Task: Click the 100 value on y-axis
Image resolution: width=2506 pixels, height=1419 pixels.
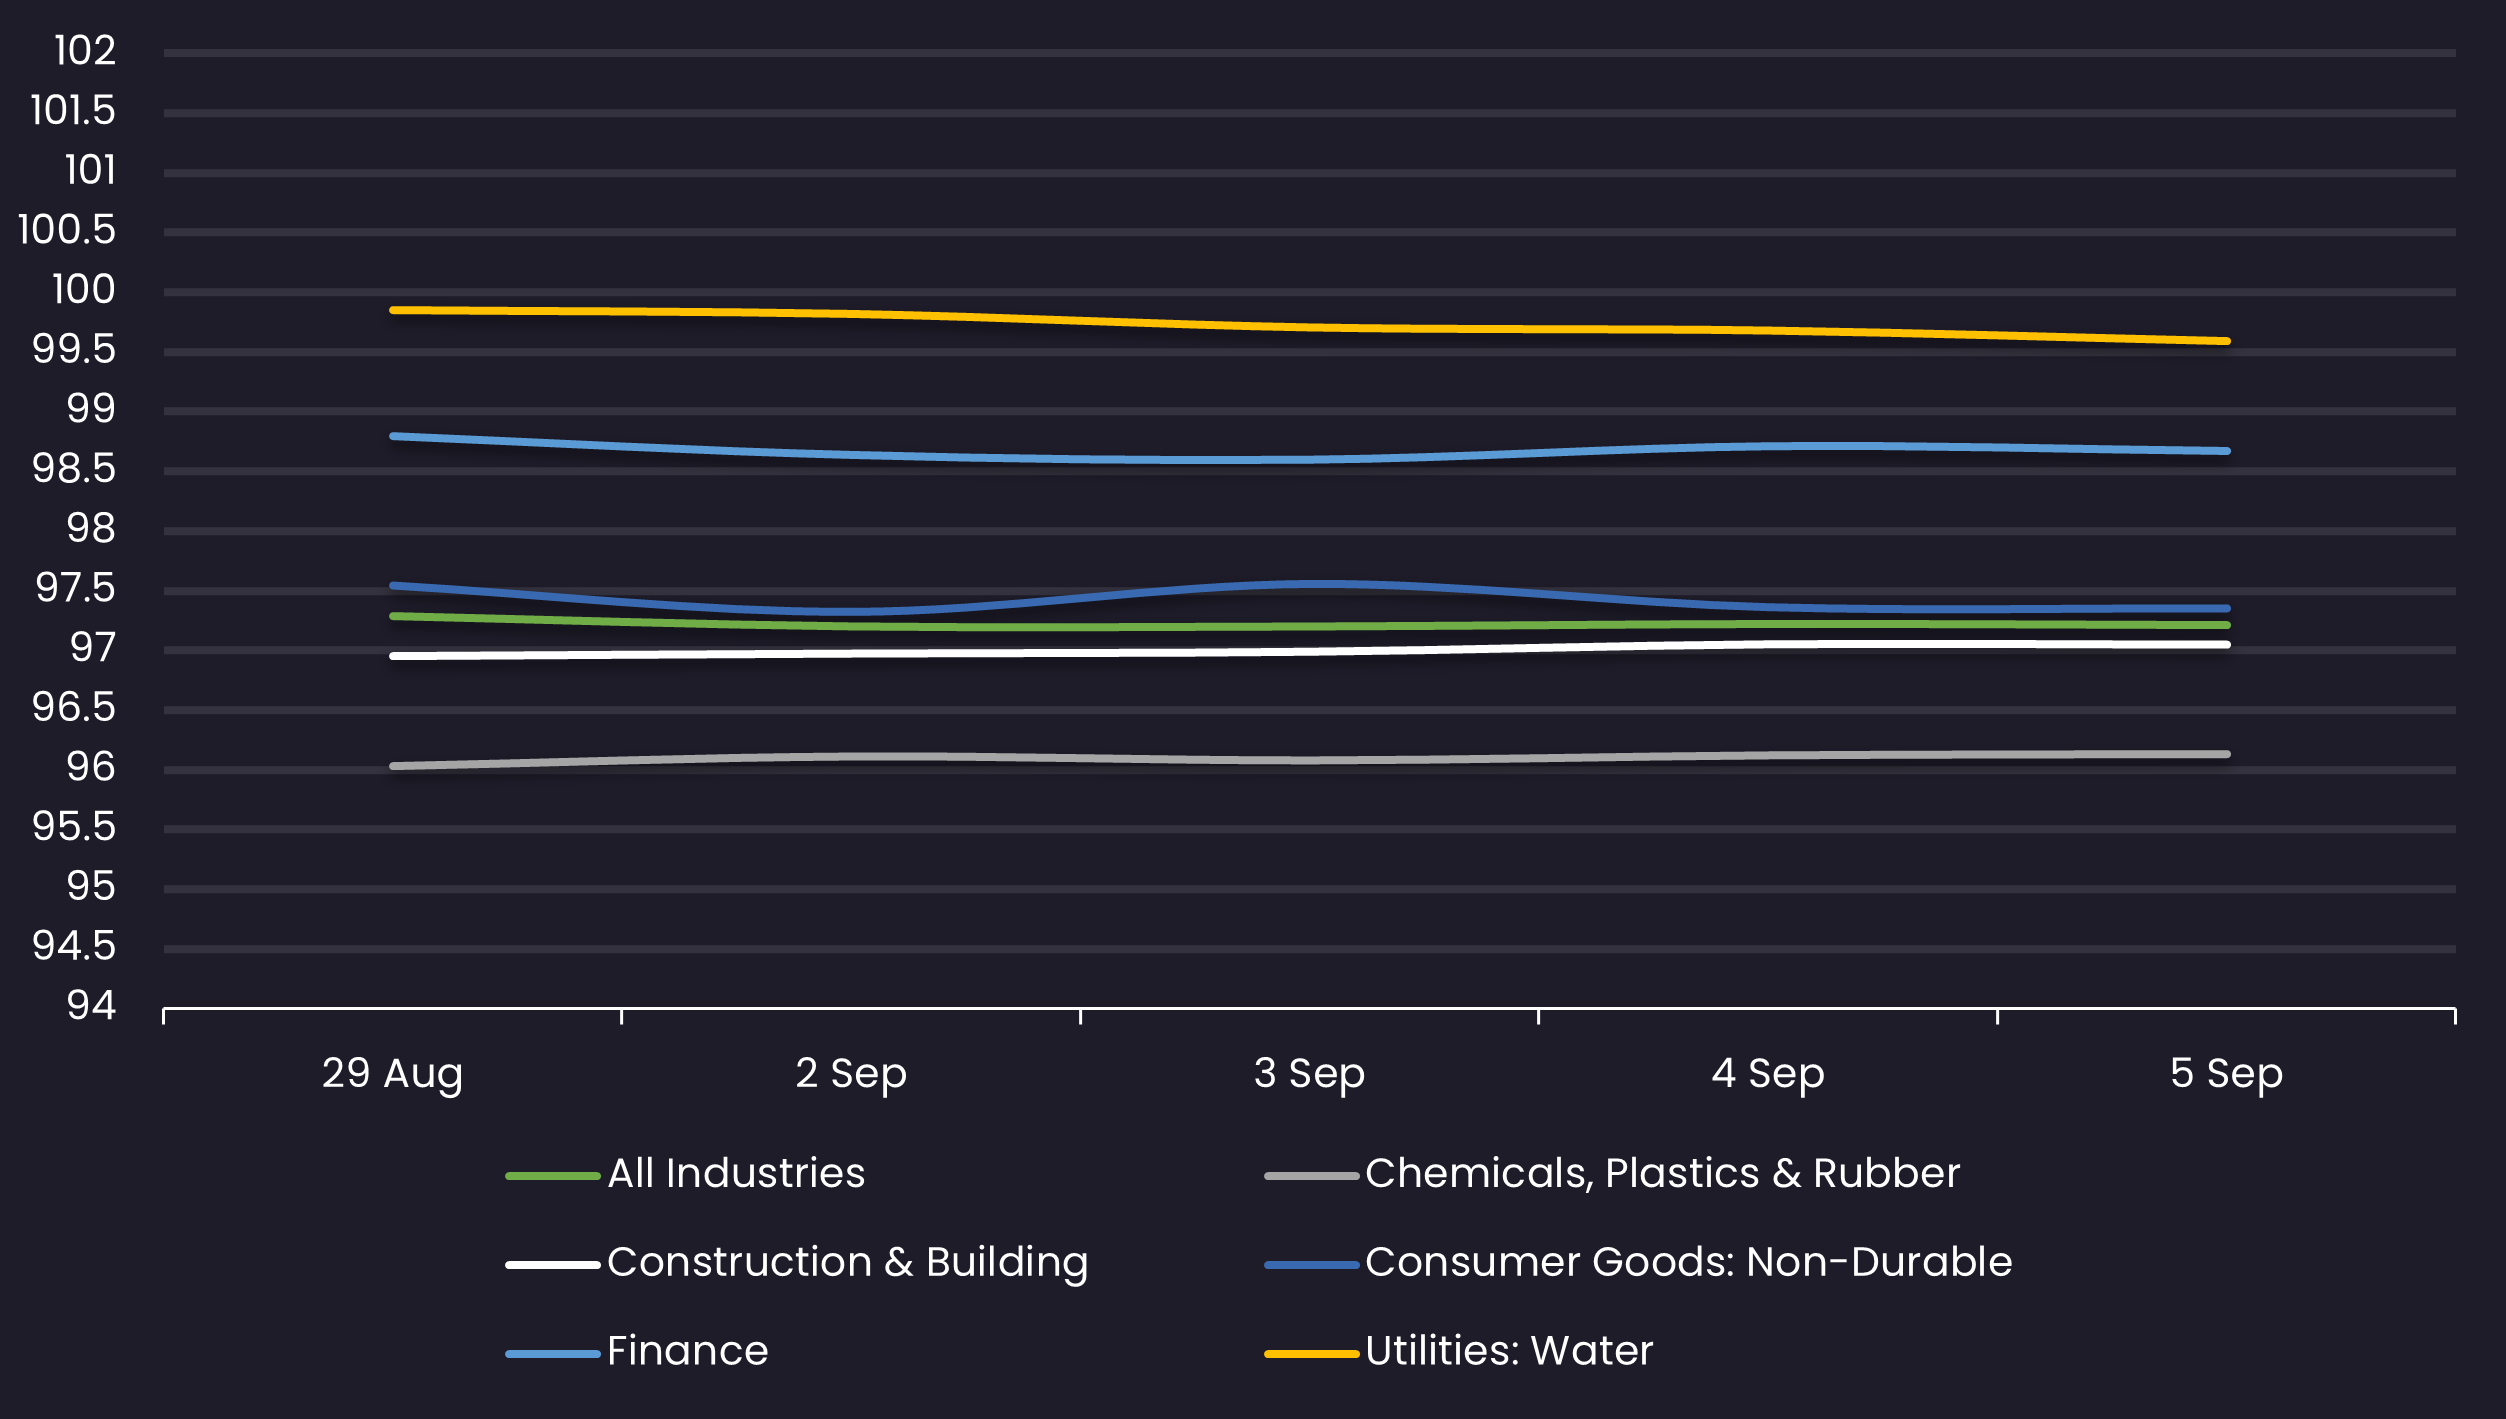Action: pos(84,290)
